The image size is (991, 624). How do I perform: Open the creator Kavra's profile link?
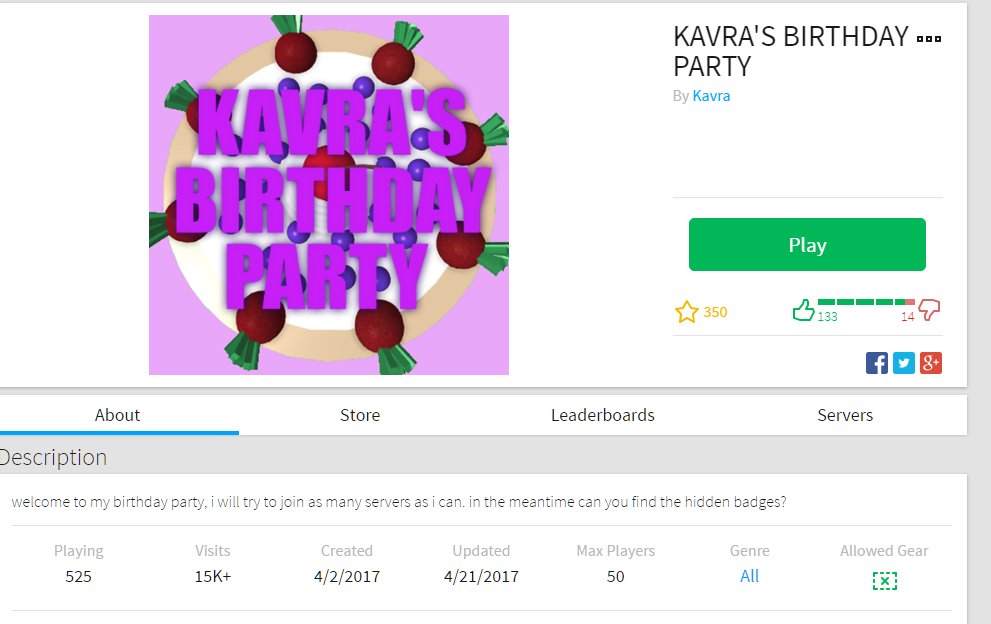pyautogui.click(x=711, y=95)
